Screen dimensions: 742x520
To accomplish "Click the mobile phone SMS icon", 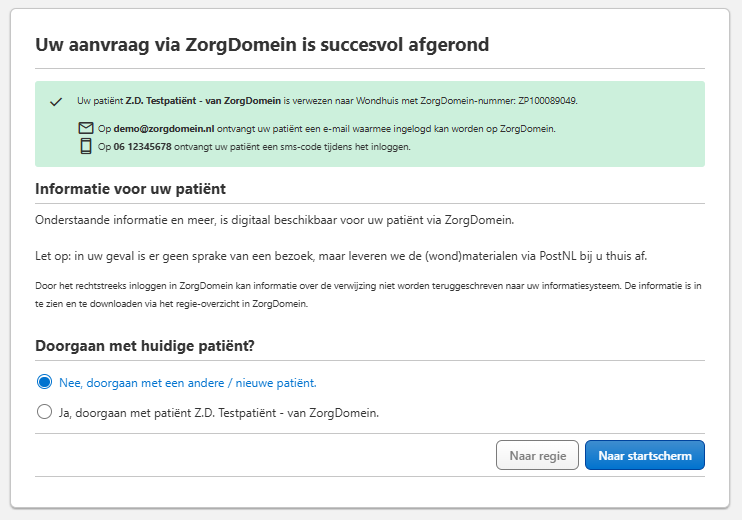I will [86, 147].
